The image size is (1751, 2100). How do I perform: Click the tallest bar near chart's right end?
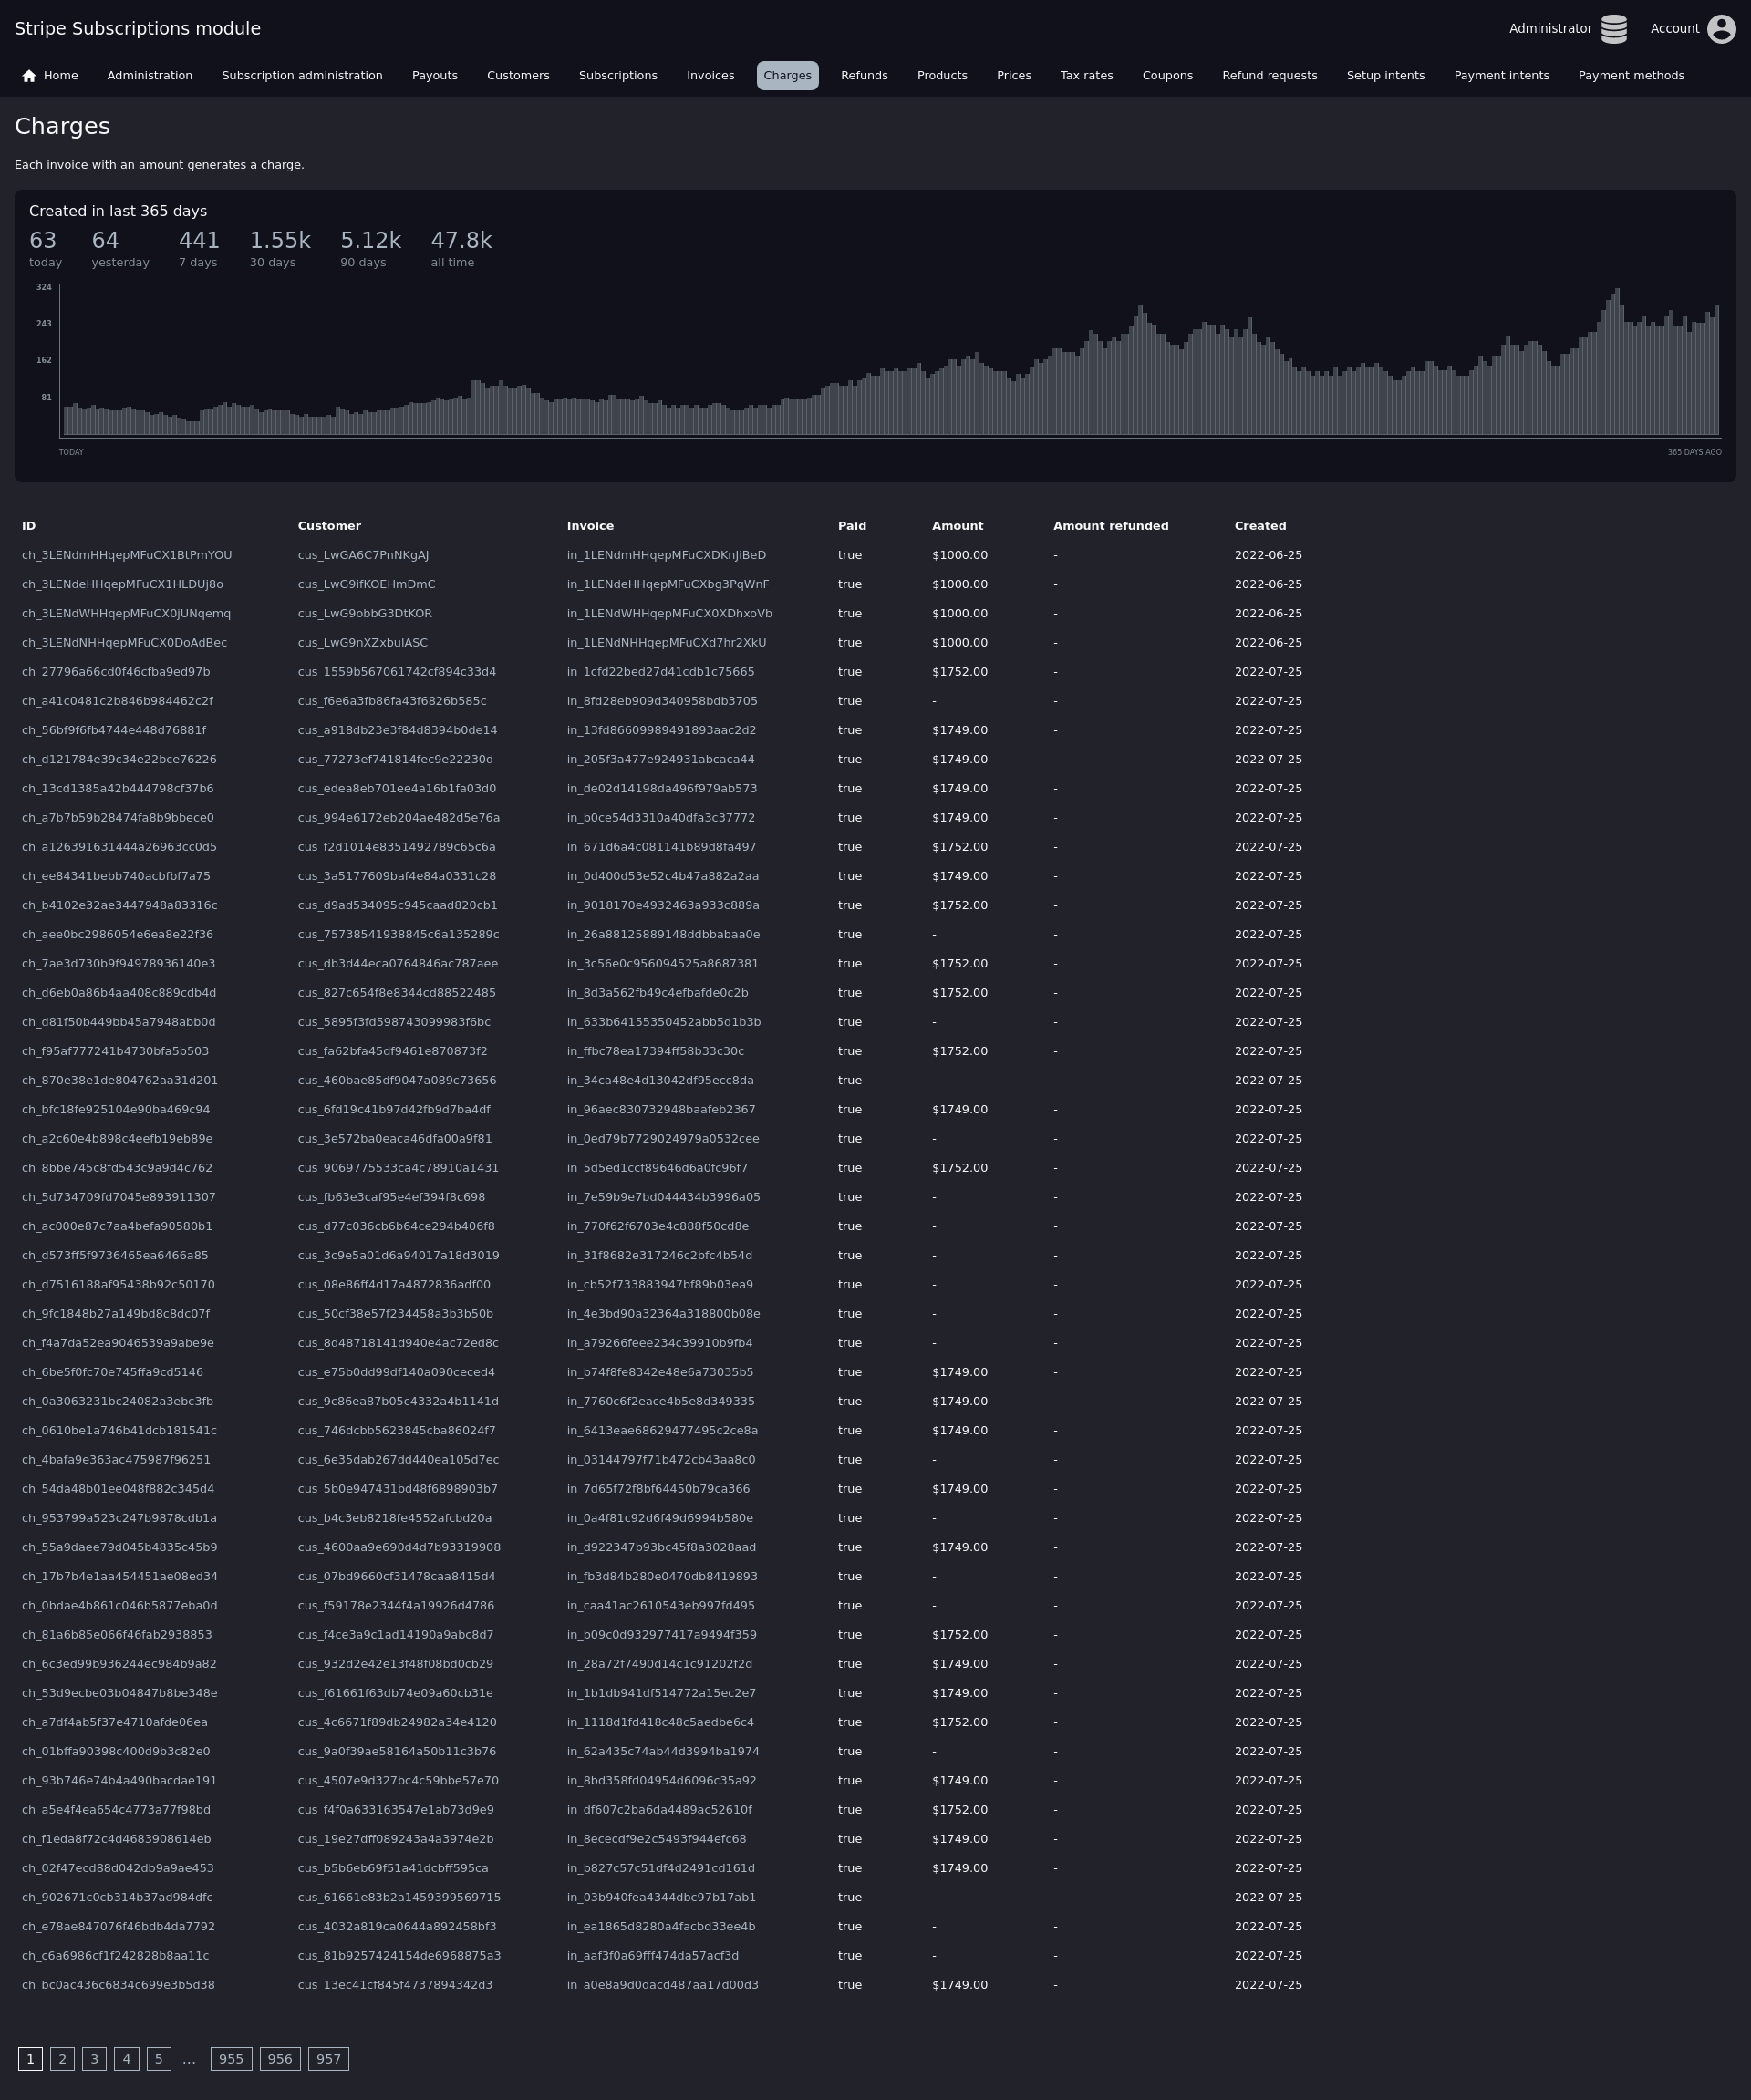coord(1617,362)
